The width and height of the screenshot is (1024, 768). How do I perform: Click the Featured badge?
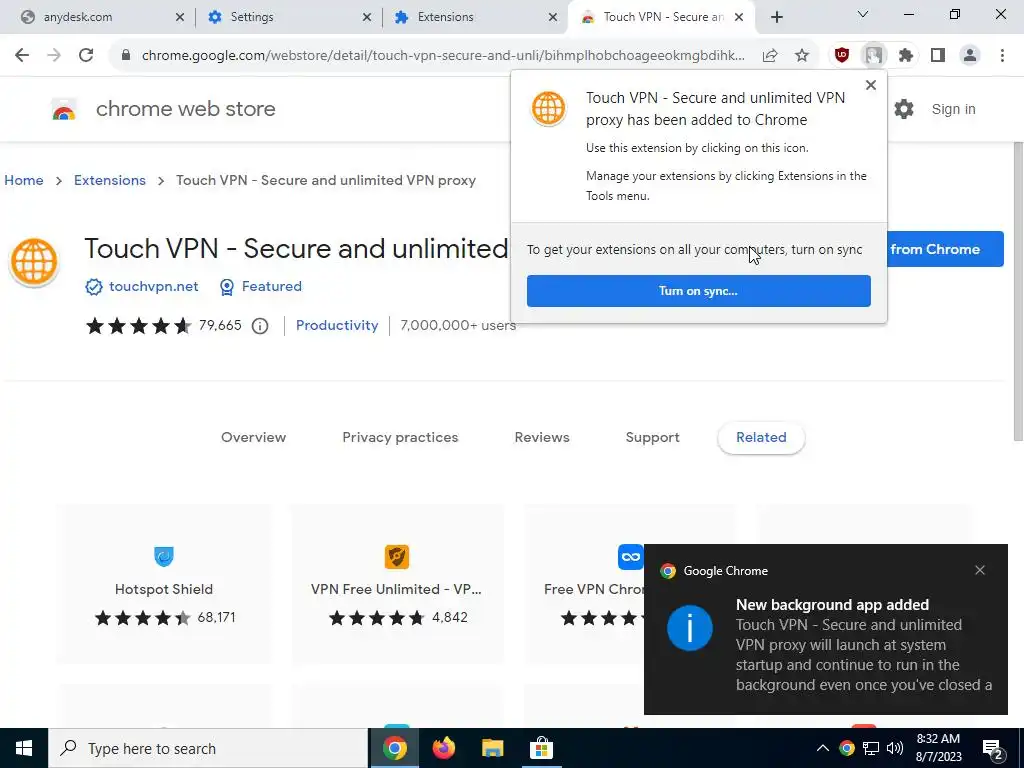[x=261, y=287]
